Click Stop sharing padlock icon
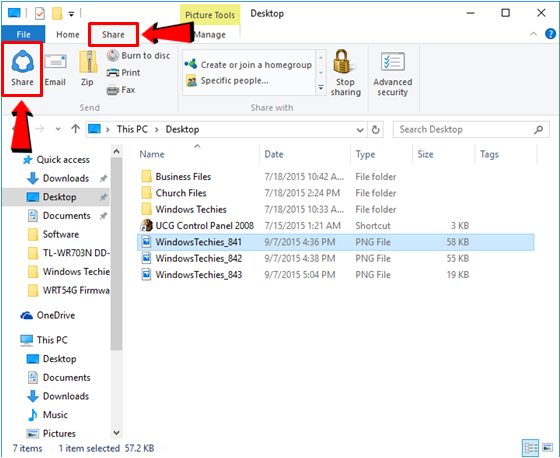This screenshot has height=458, width=560. point(342,62)
